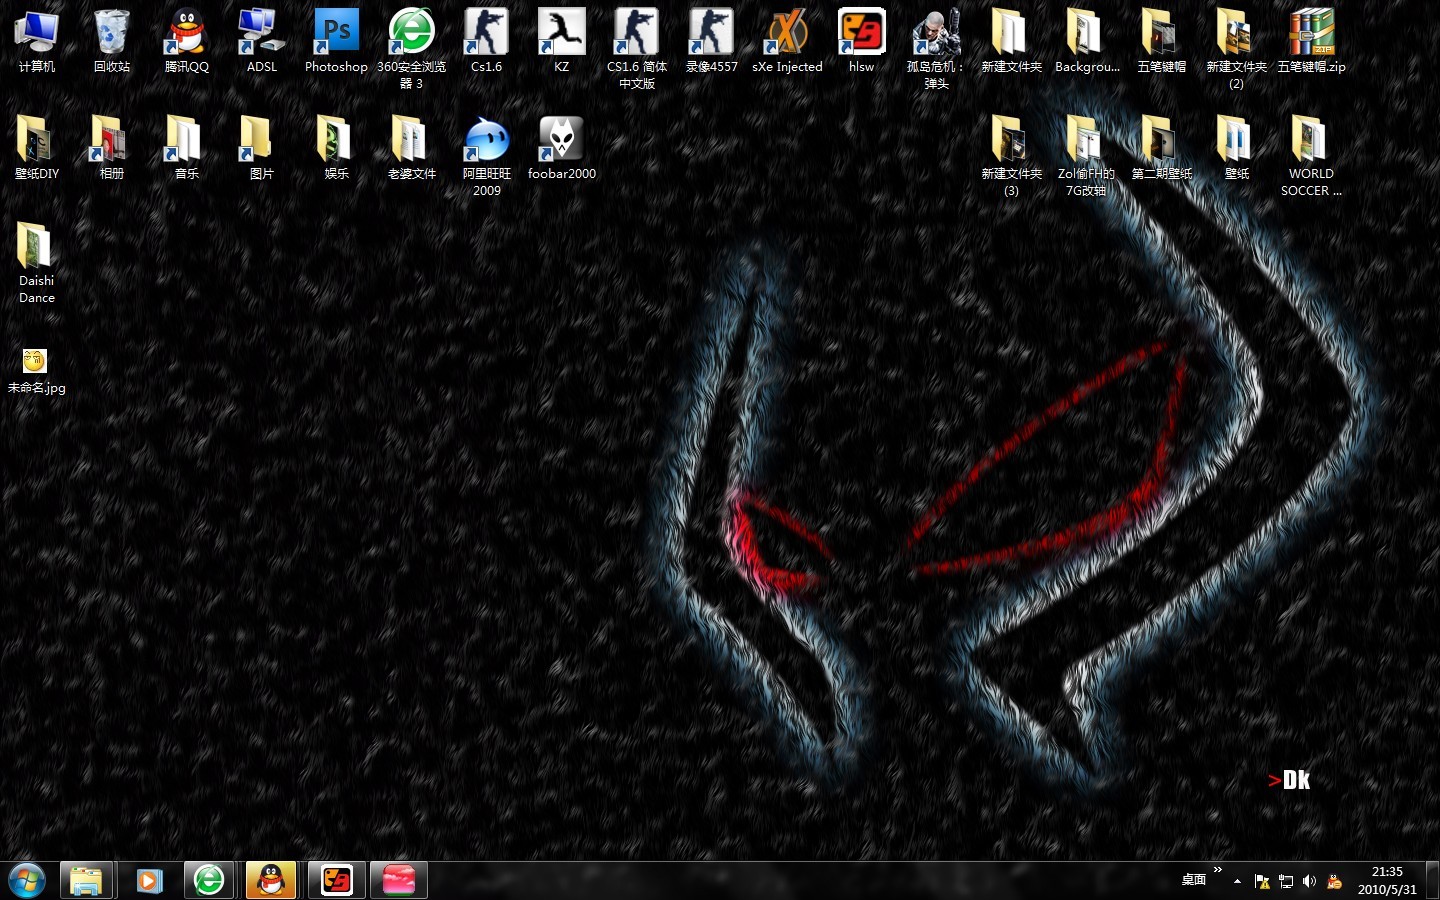Open 360 browser from the taskbar

point(209,880)
